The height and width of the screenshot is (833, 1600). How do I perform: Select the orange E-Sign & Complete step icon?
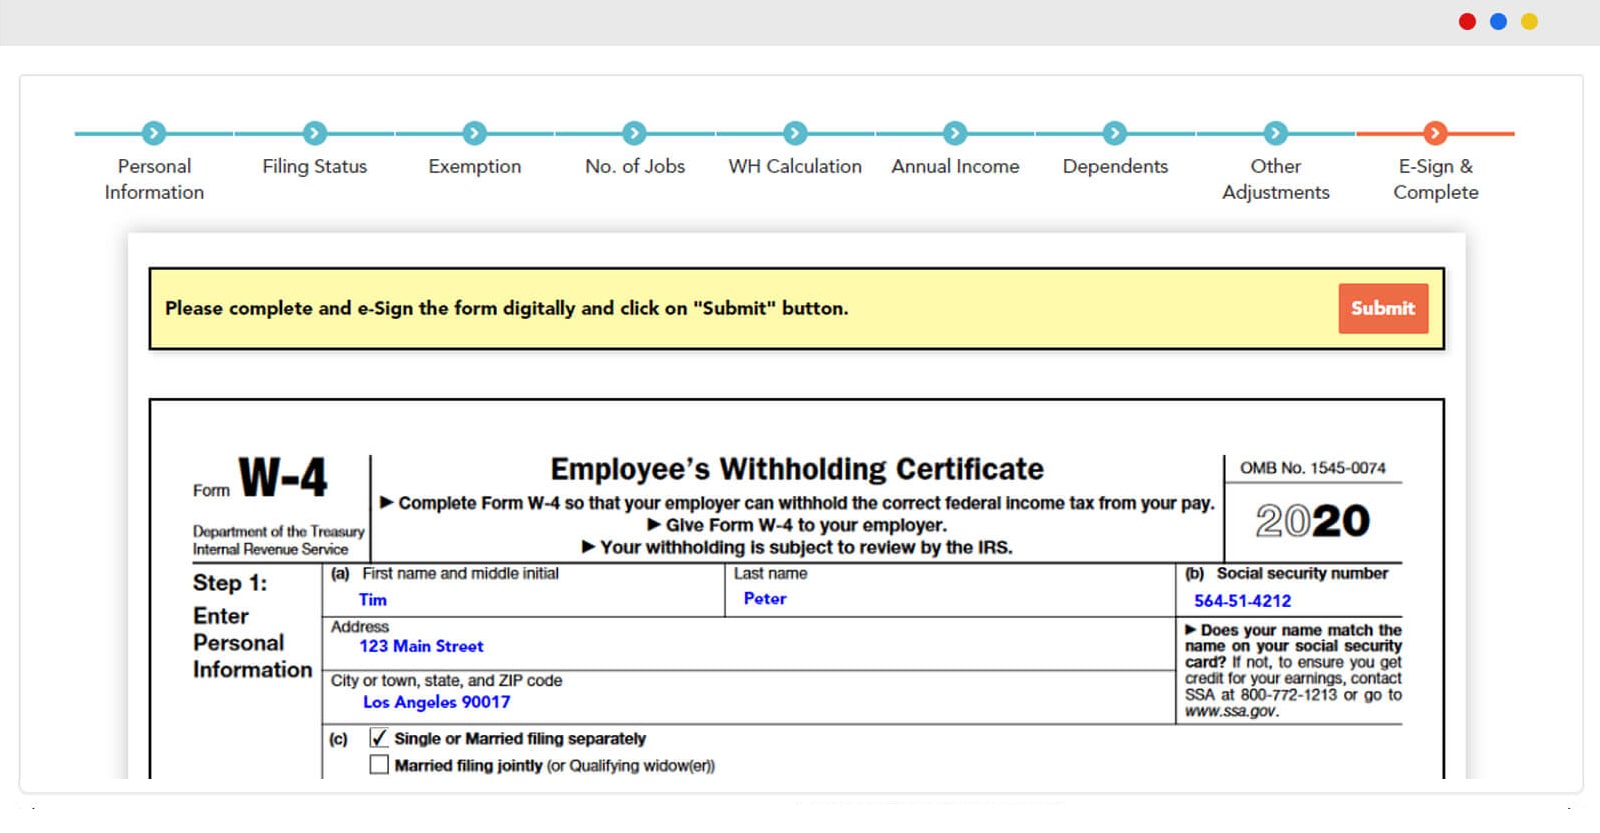[x=1435, y=133]
